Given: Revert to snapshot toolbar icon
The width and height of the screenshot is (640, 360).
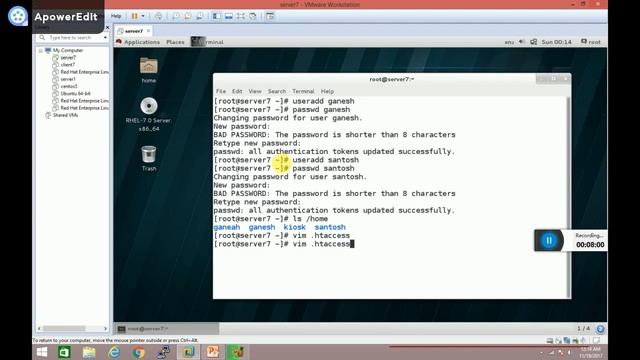Looking at the screenshot, I should tap(188, 16).
